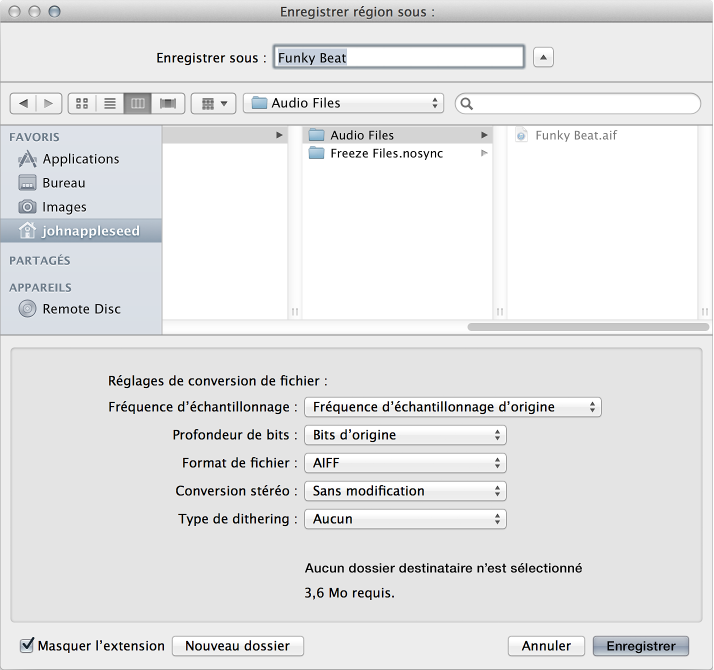The image size is (714, 670).
Task: Open the Type de dithering dropdown
Action: (404, 519)
